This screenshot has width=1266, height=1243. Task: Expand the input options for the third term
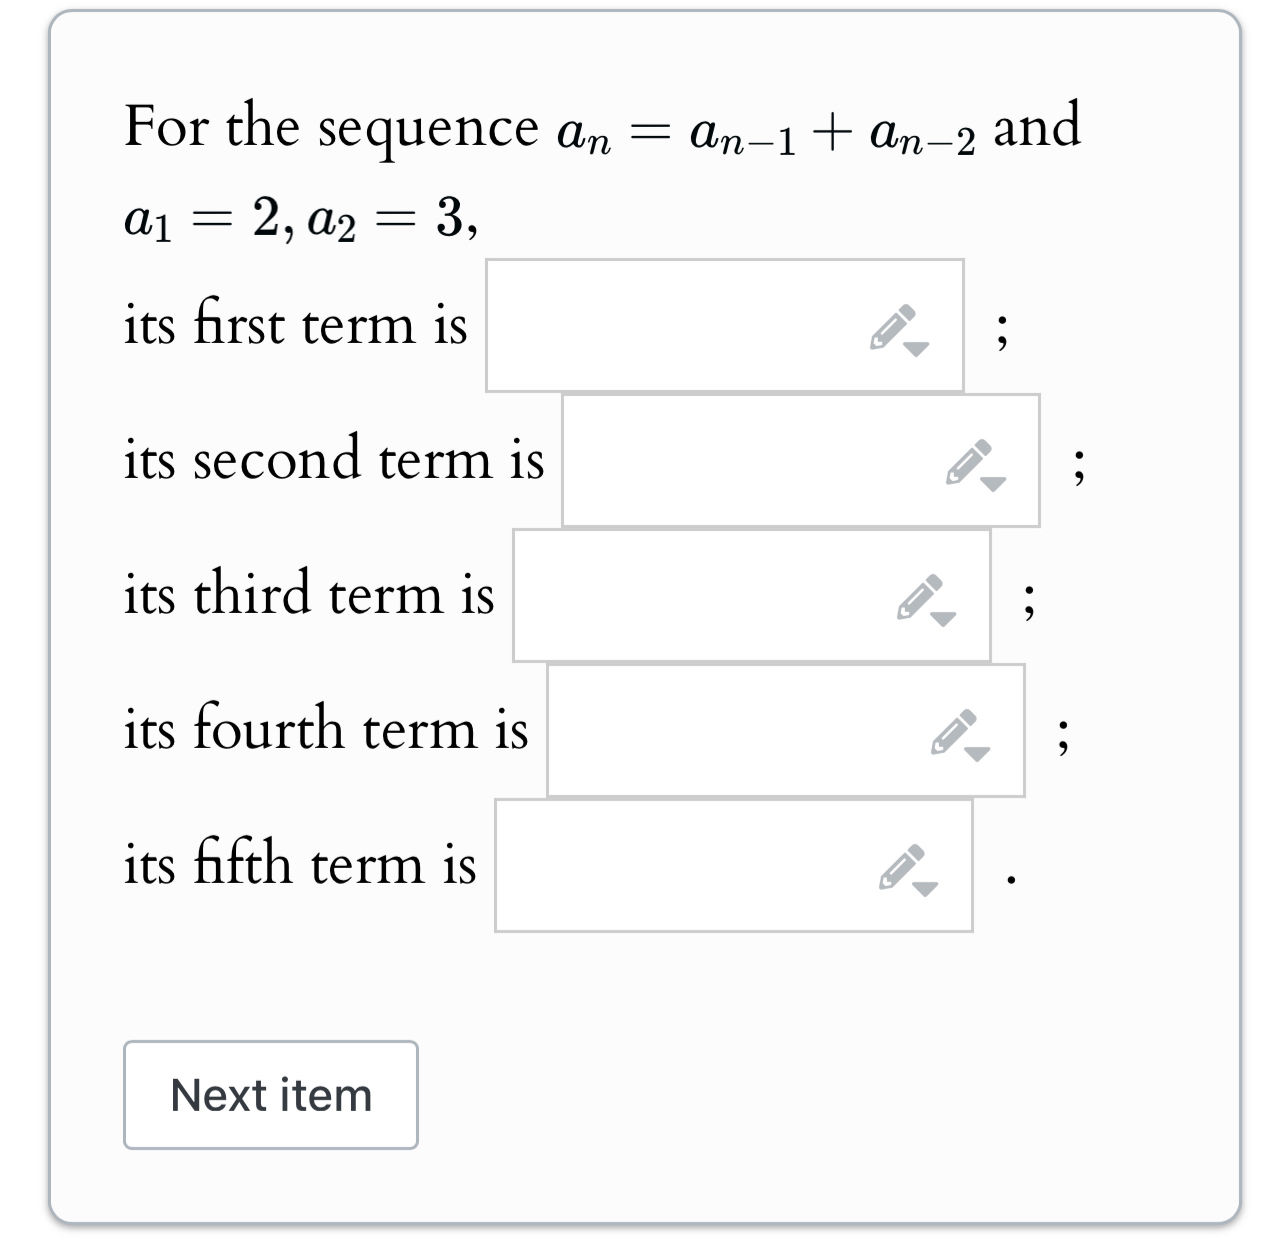(x=945, y=617)
